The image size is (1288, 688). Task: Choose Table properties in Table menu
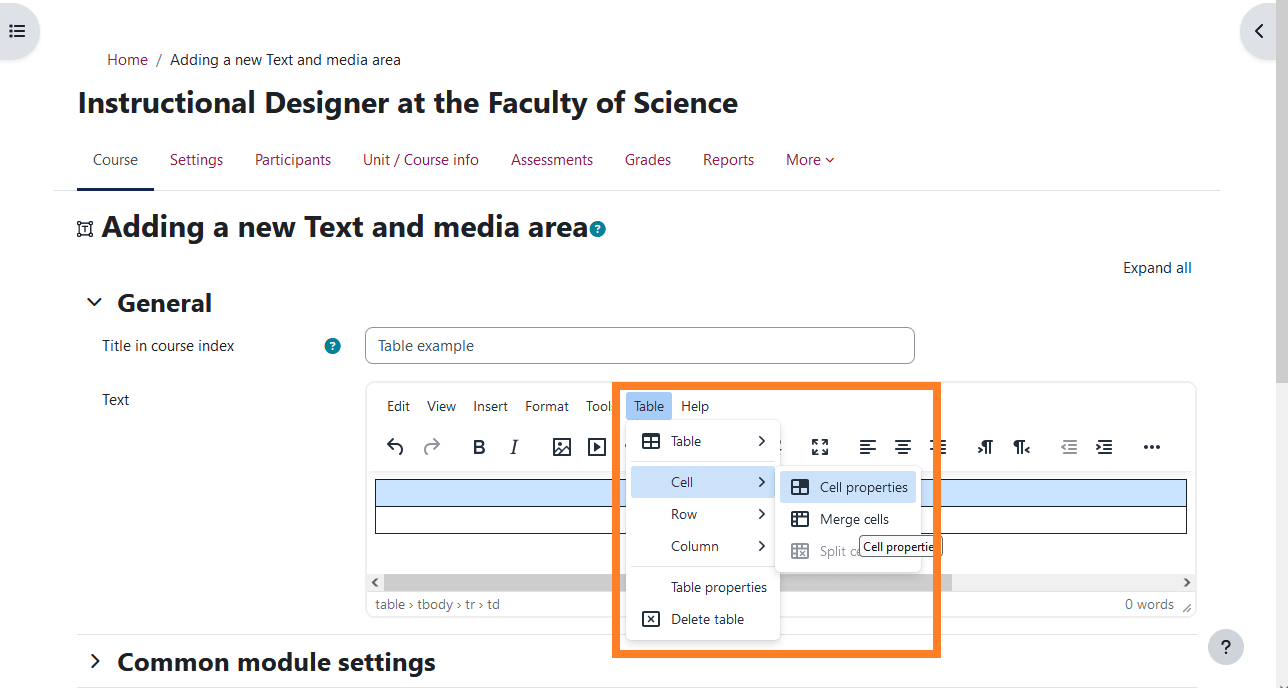click(718, 587)
